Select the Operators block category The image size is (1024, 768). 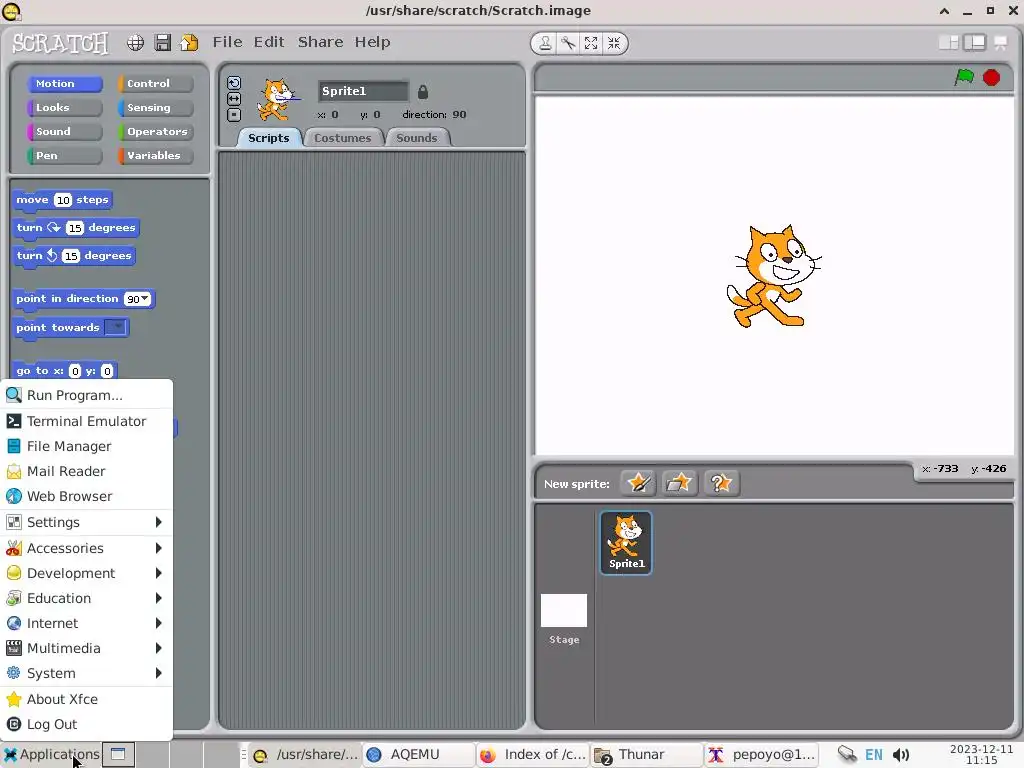tap(155, 131)
